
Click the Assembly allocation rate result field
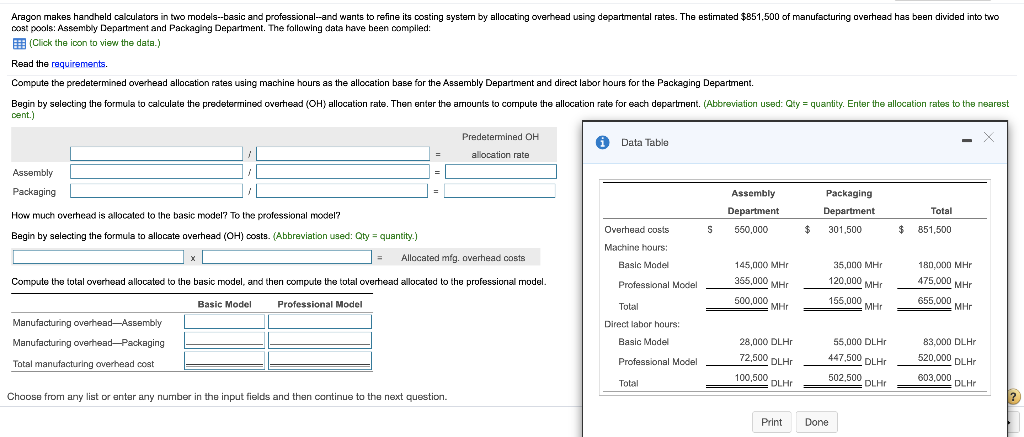pyautogui.click(x=501, y=172)
